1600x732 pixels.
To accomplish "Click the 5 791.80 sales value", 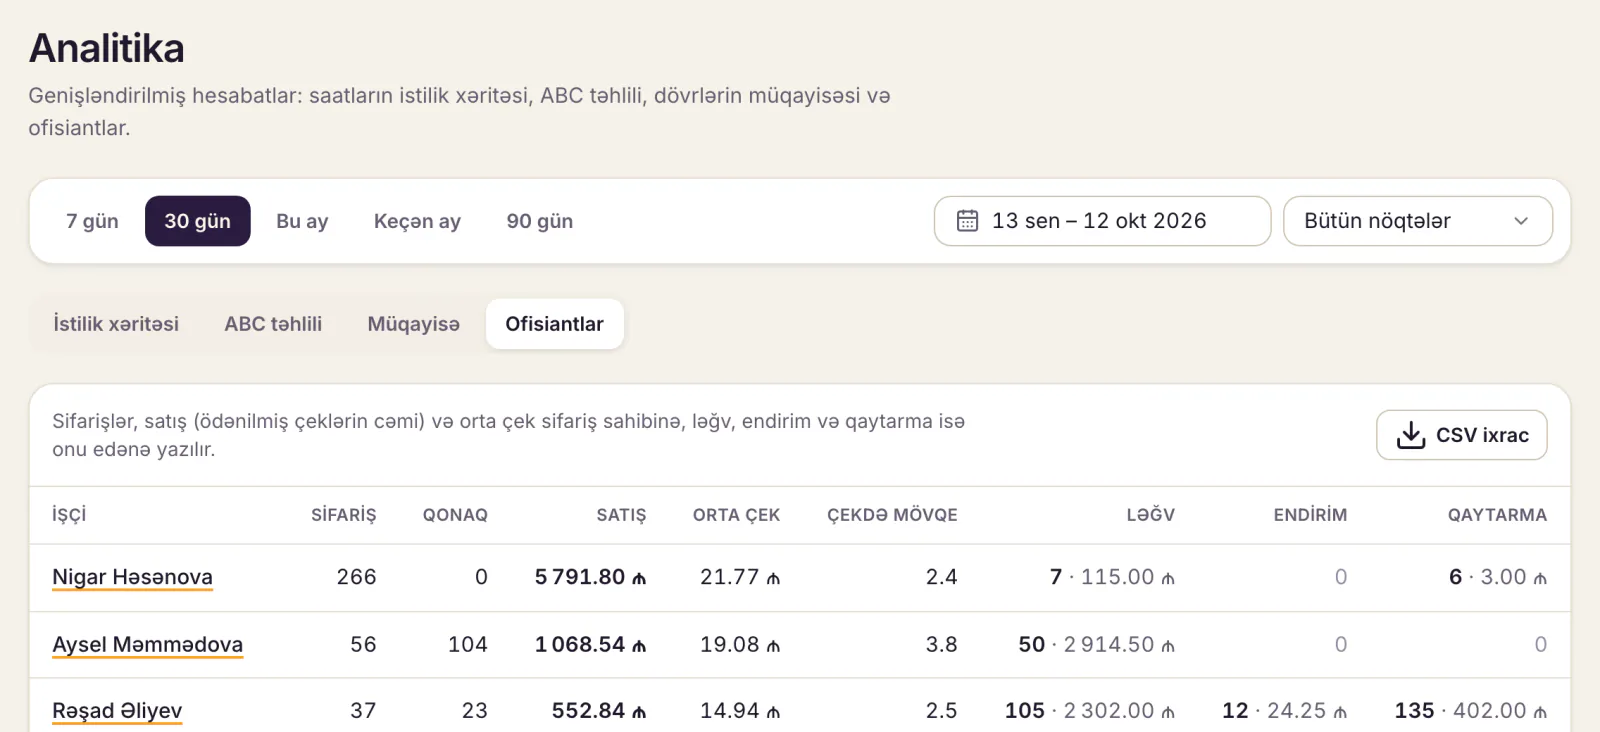I will [x=590, y=577].
